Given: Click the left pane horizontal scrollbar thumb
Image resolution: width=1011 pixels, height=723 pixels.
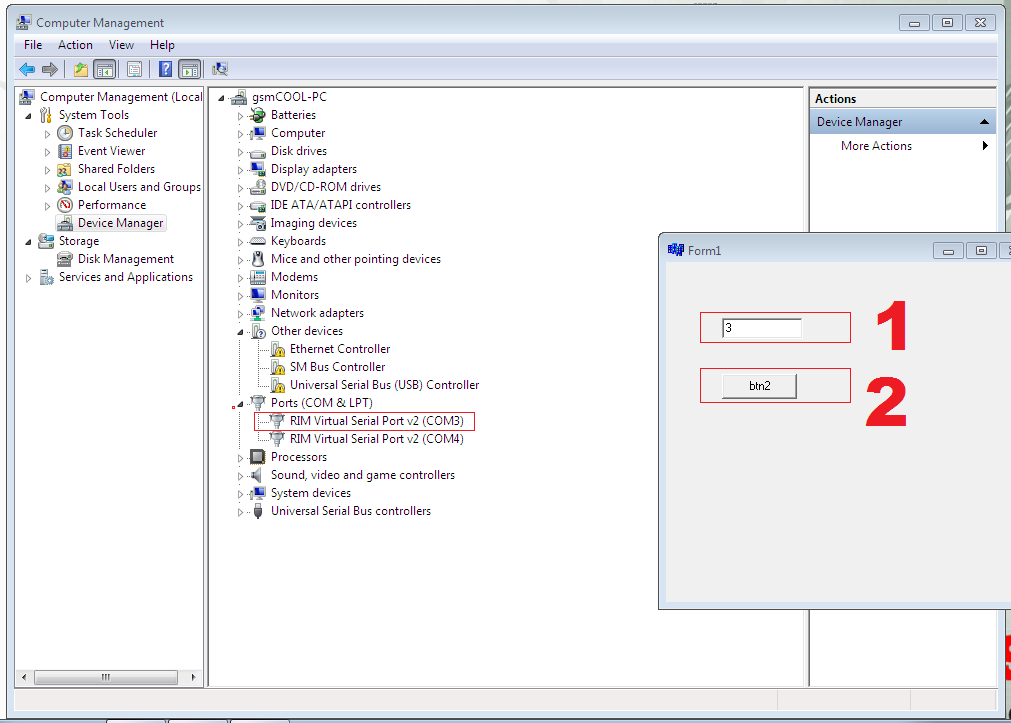Looking at the screenshot, I should pyautogui.click(x=106, y=677).
